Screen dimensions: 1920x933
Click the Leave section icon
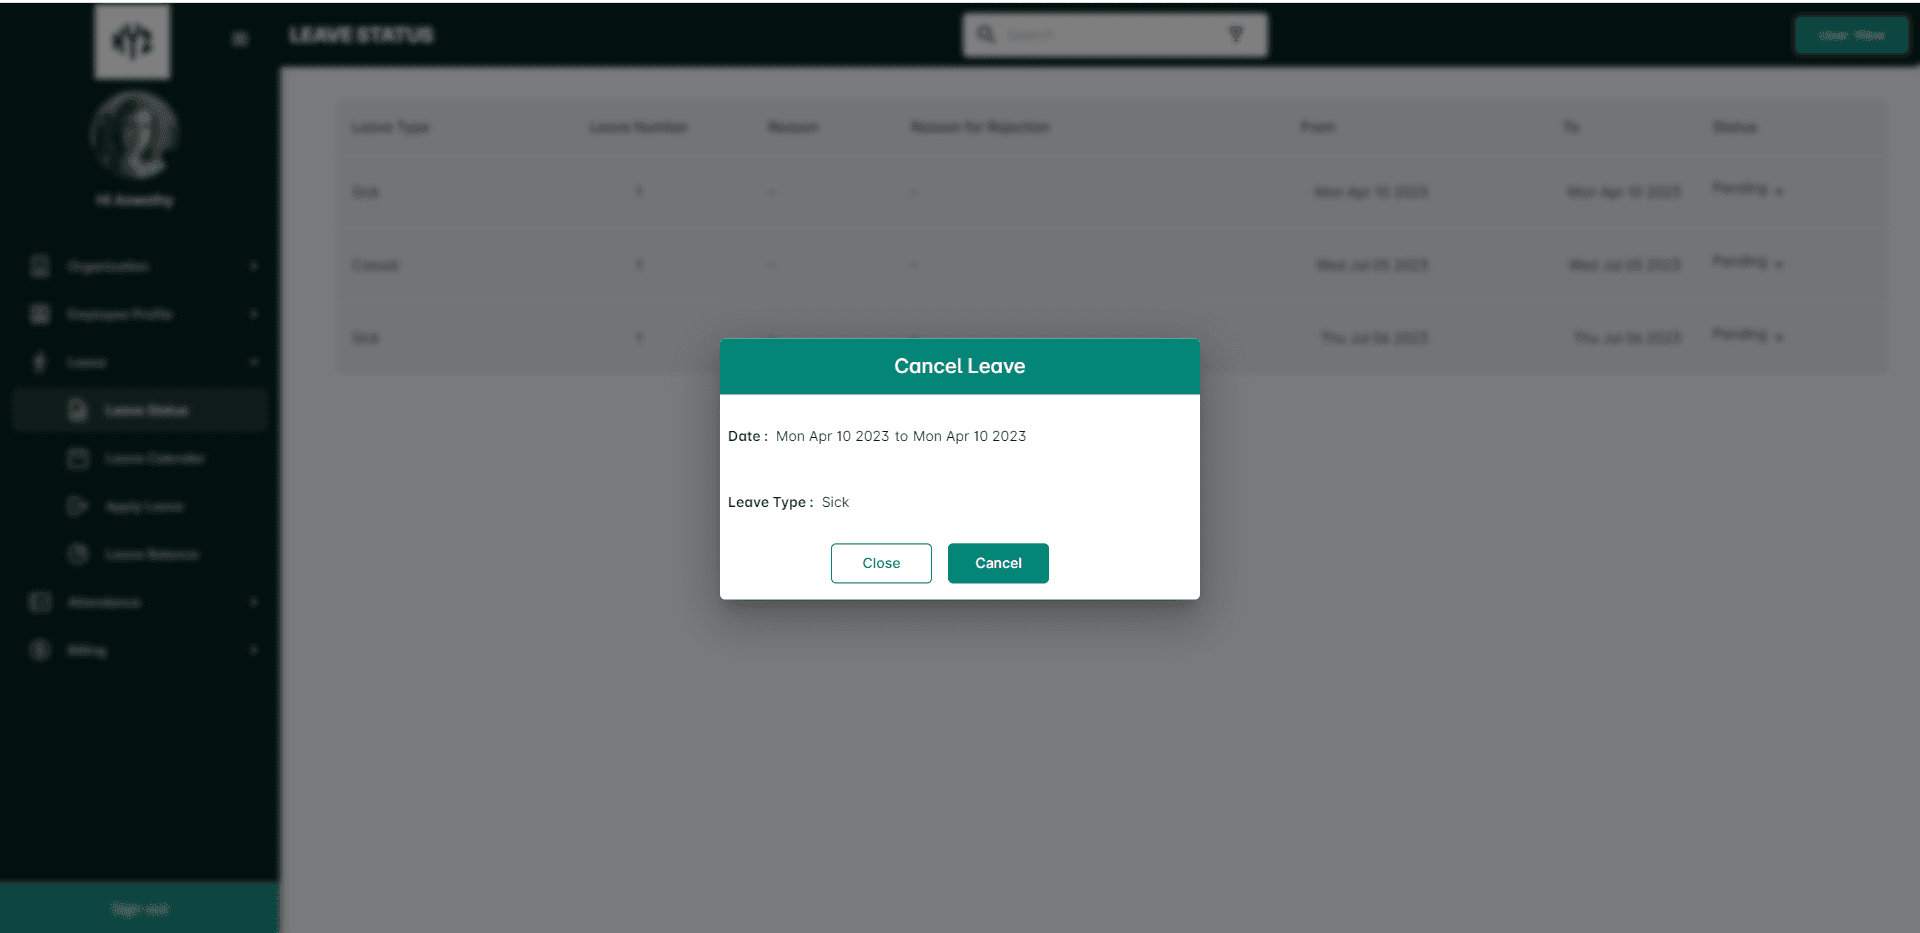(40, 362)
